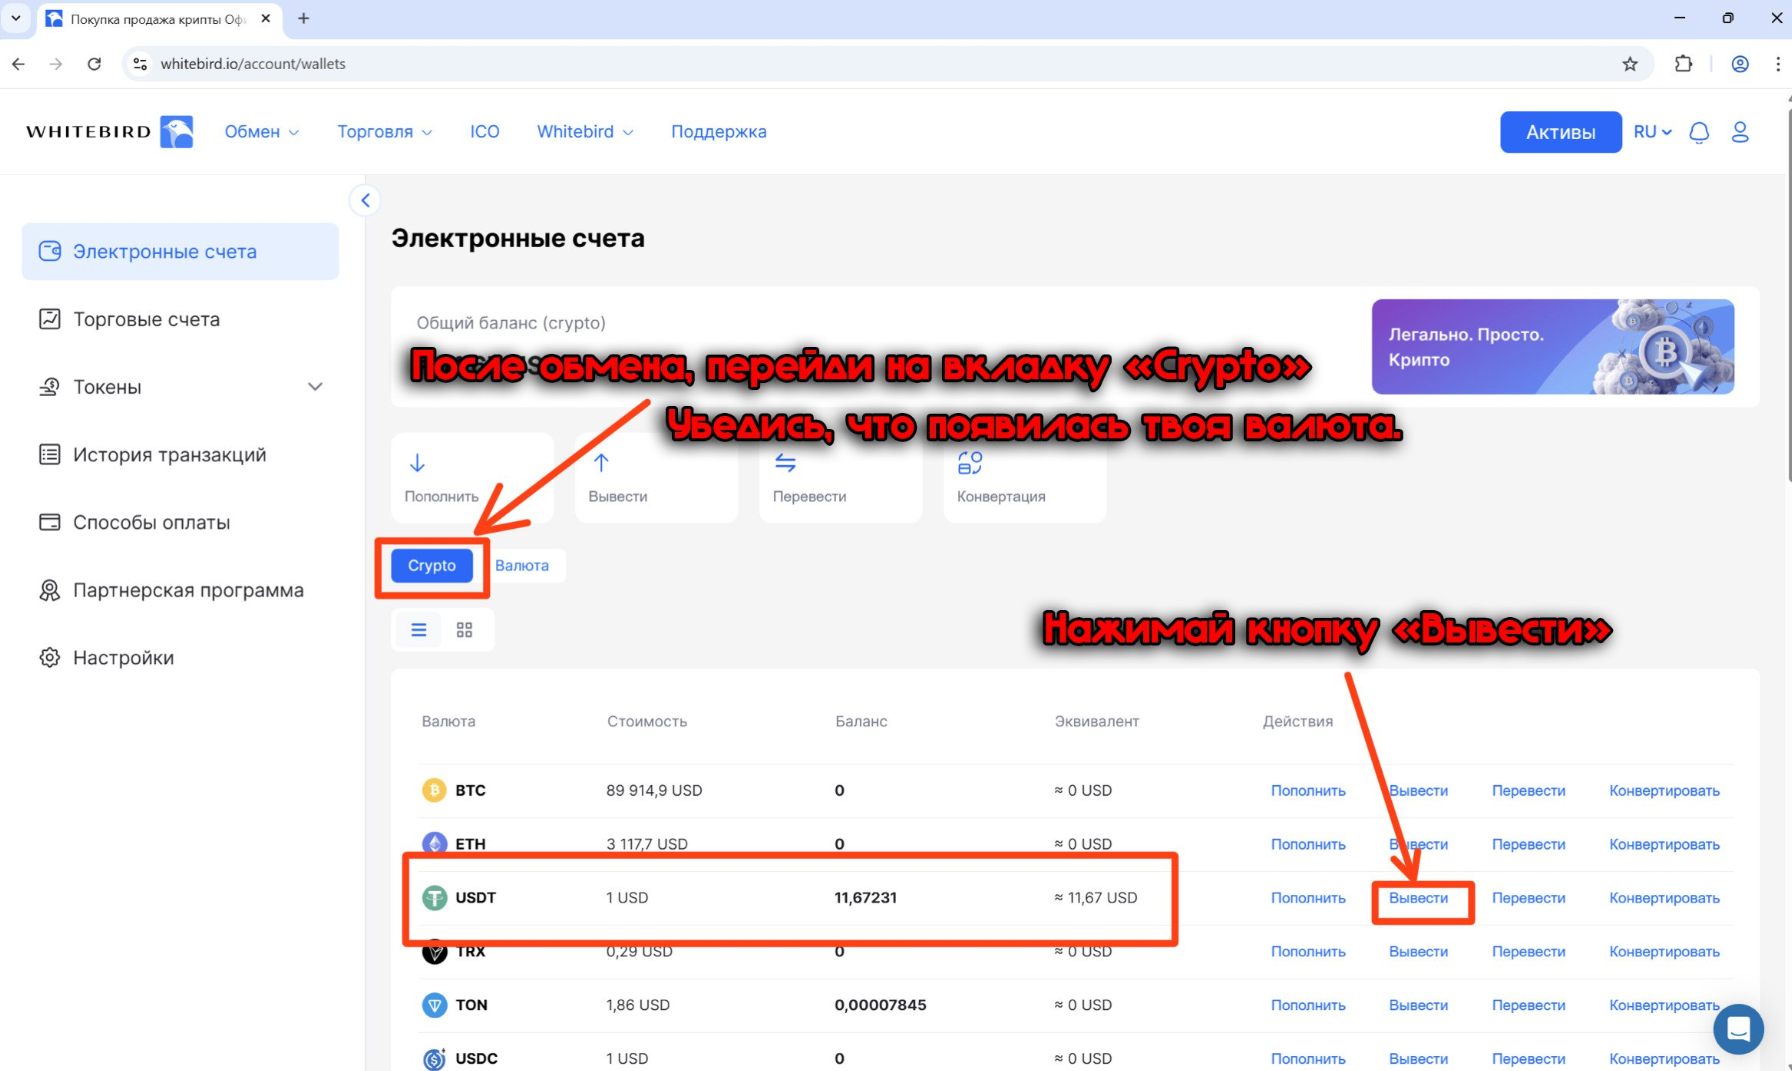Click the Перевести tile with swap arrows
Viewport: 1792px width, 1071px height.
(840, 478)
